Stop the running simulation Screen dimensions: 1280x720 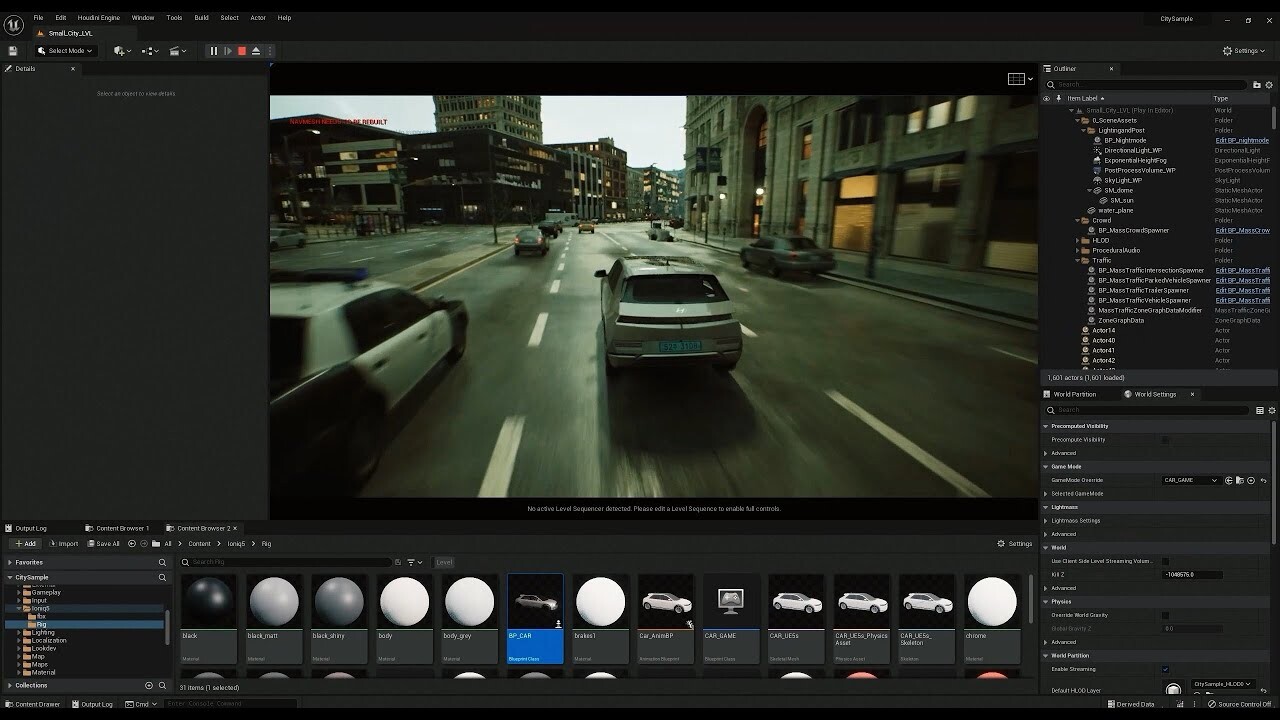242,50
